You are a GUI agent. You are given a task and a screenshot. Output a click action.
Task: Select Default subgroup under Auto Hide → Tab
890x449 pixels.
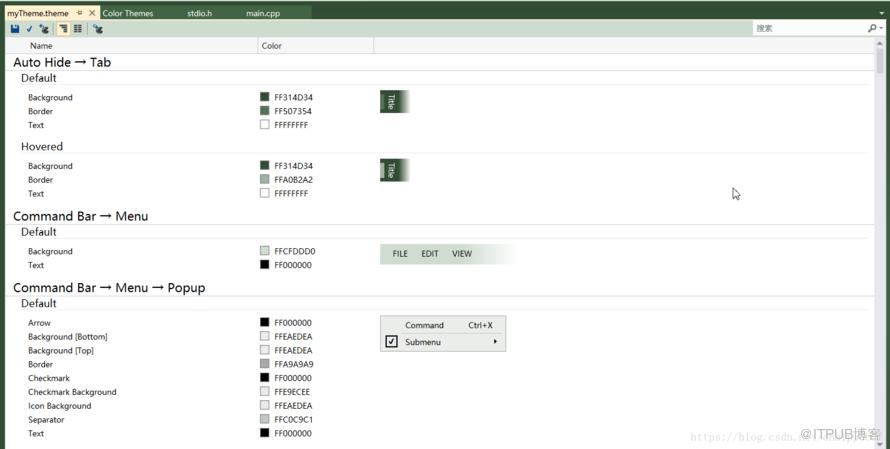tap(39, 78)
